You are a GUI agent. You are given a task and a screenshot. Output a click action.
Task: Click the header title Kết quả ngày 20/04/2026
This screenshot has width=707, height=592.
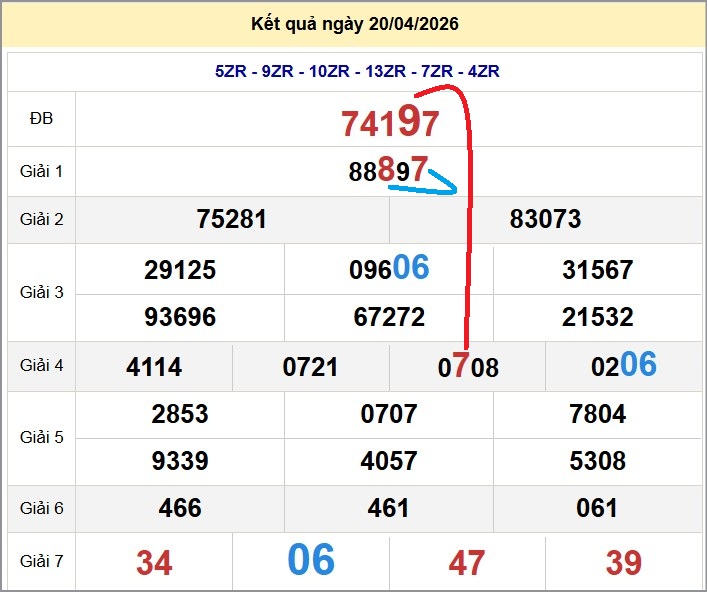356,24
